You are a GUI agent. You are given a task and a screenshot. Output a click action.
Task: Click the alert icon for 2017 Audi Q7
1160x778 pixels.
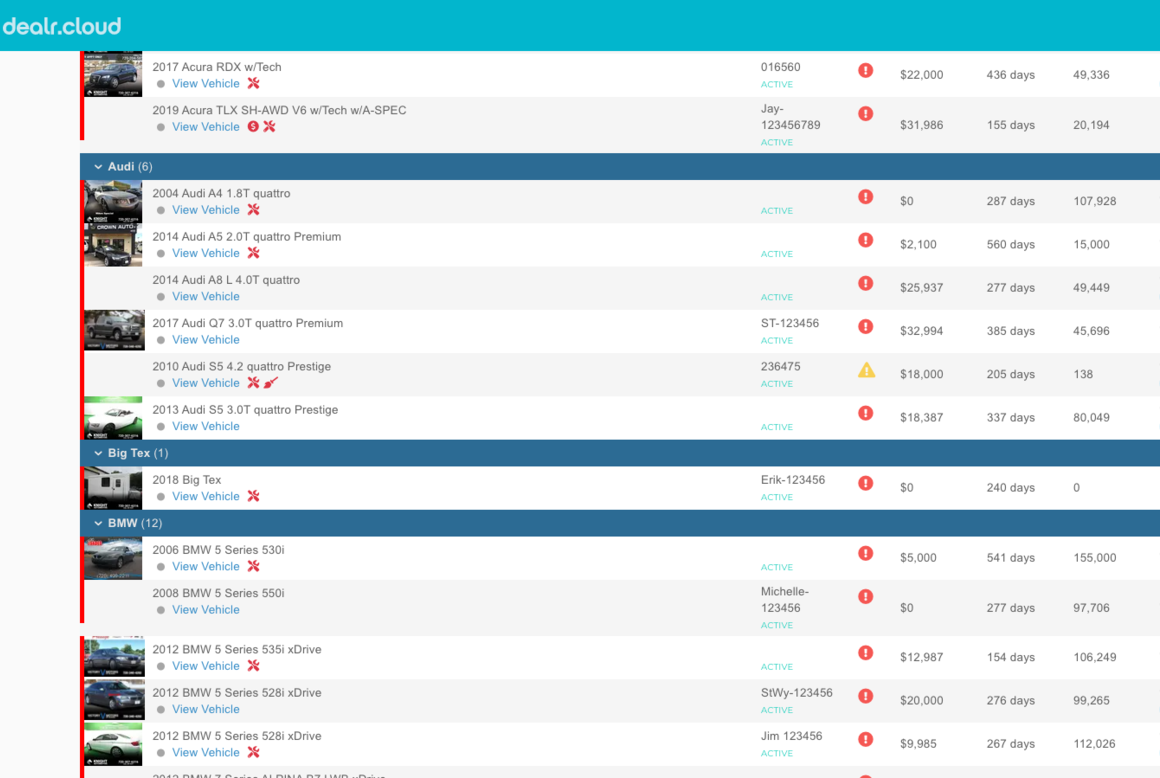pos(866,327)
